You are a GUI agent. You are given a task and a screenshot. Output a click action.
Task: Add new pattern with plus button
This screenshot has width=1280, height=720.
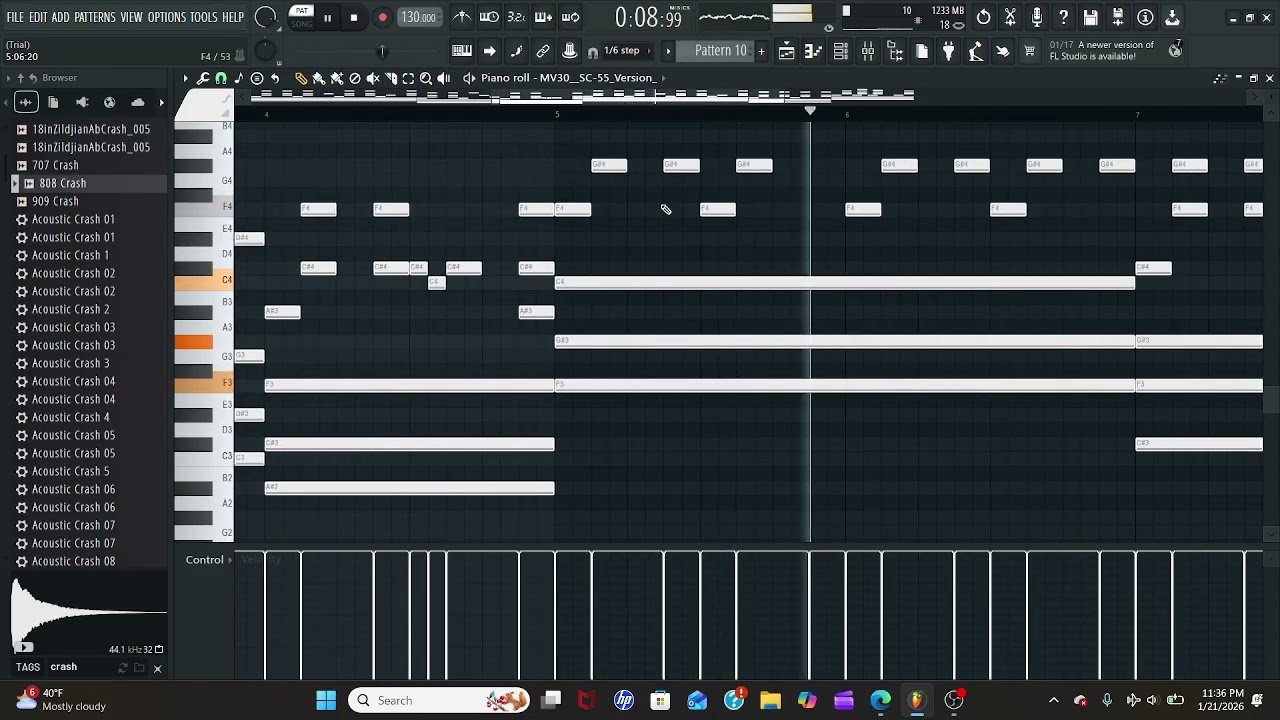pyautogui.click(x=761, y=51)
